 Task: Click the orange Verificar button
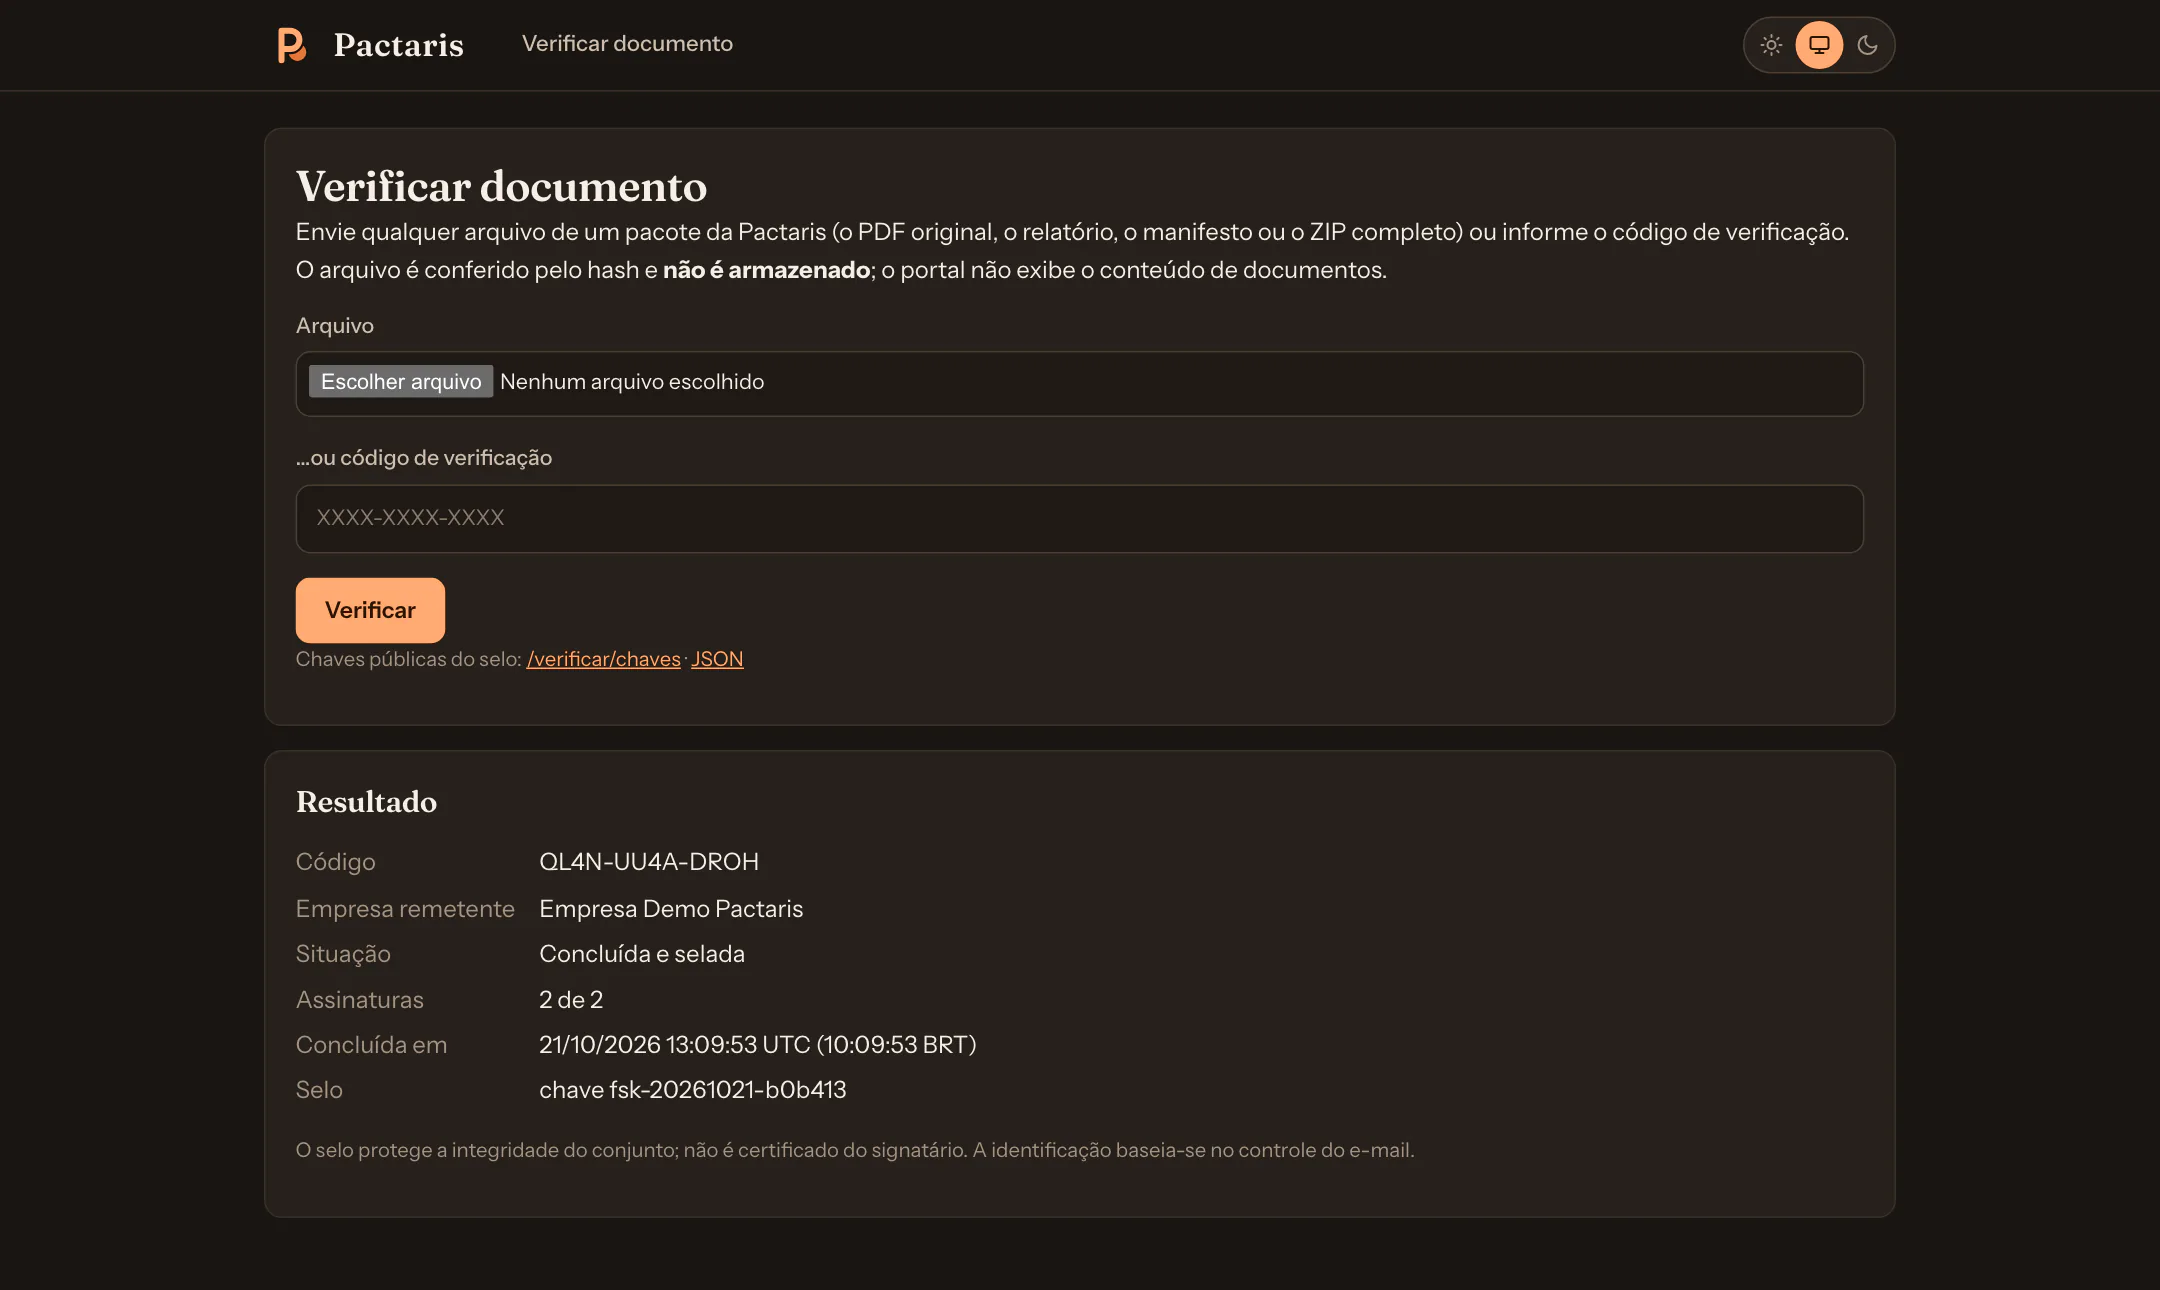tap(370, 610)
